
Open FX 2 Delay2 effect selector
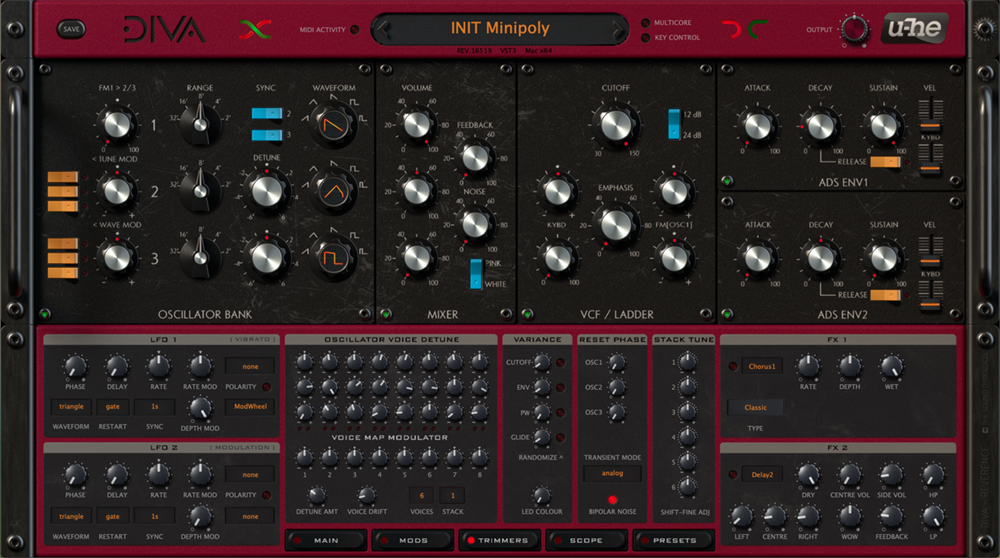(762, 474)
